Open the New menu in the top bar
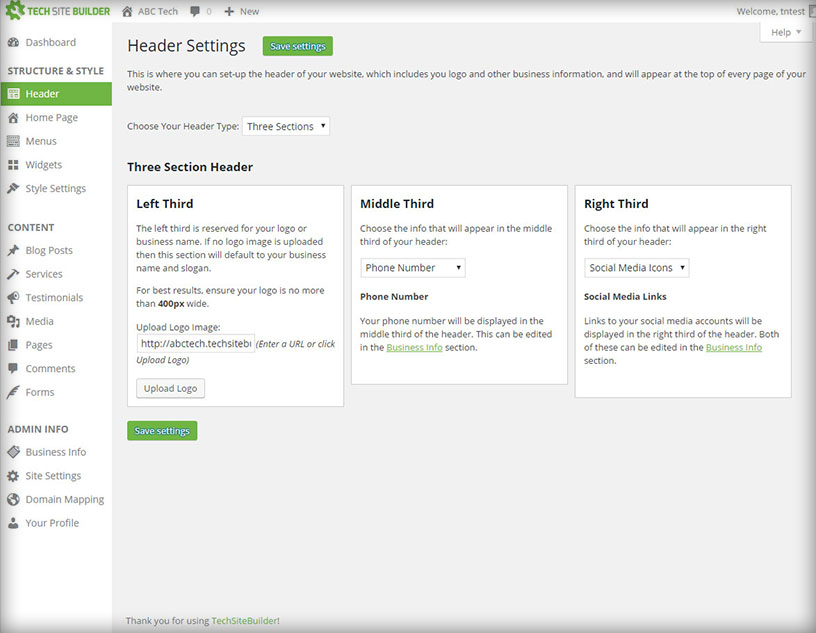Image resolution: width=816 pixels, height=633 pixels. point(241,11)
